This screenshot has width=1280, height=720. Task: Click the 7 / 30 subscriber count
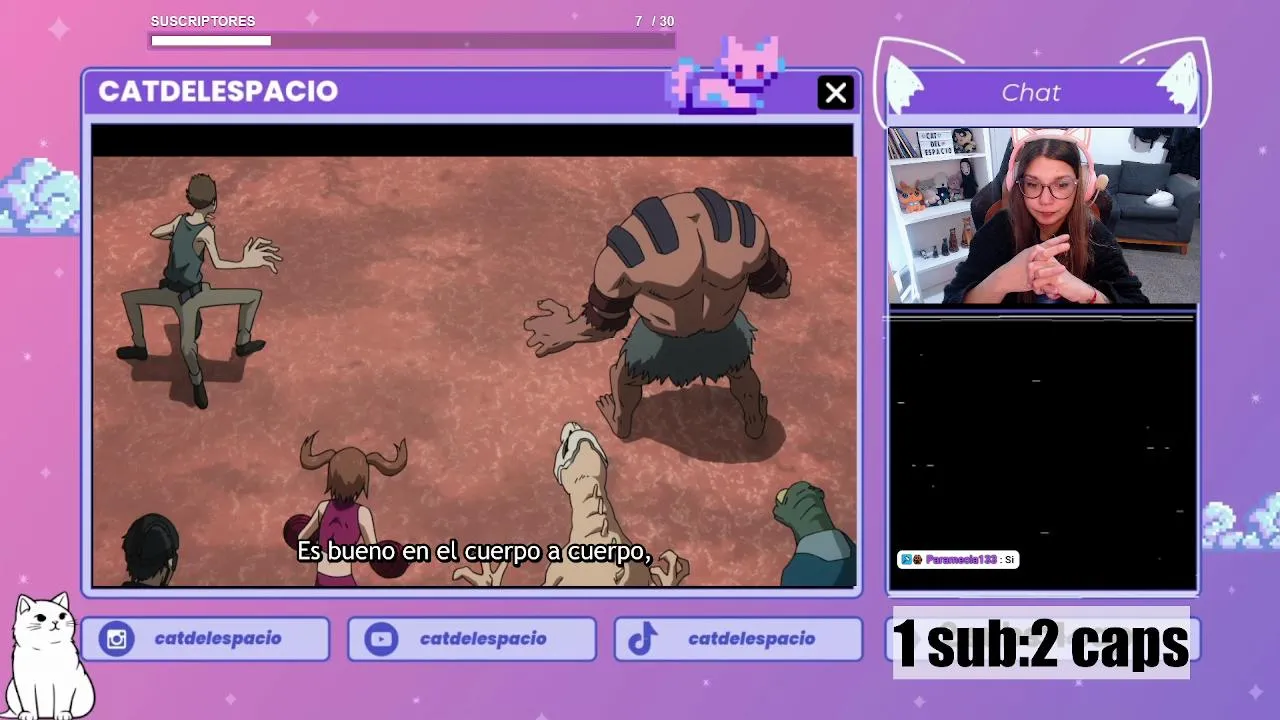(x=654, y=21)
